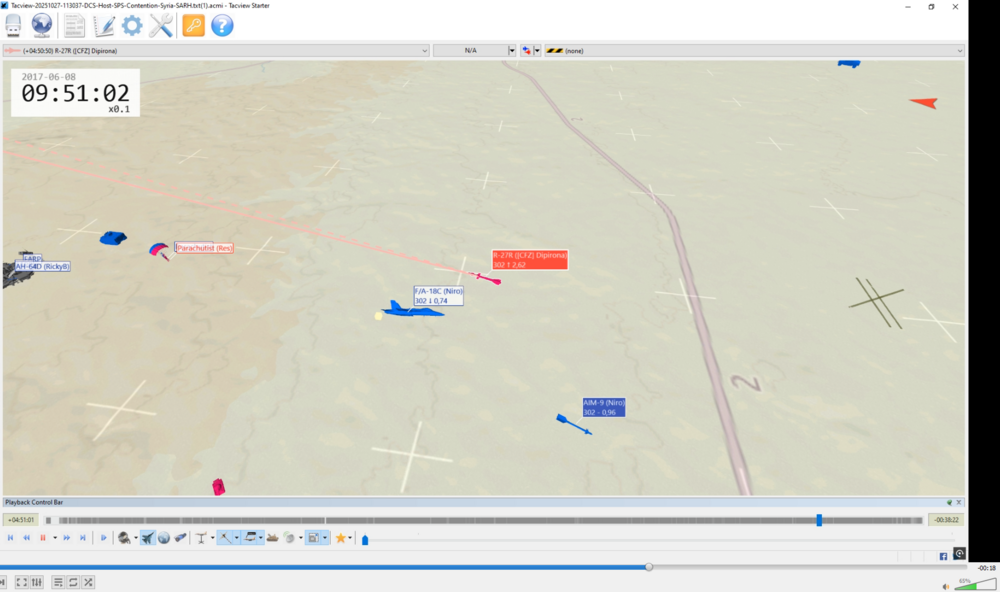
Task: Open the blue gear options icon
Action: [x=132, y=26]
